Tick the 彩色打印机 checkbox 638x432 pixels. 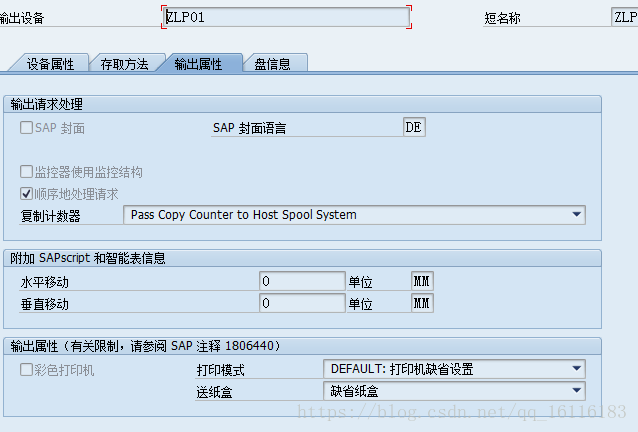pyautogui.click(x=26, y=370)
